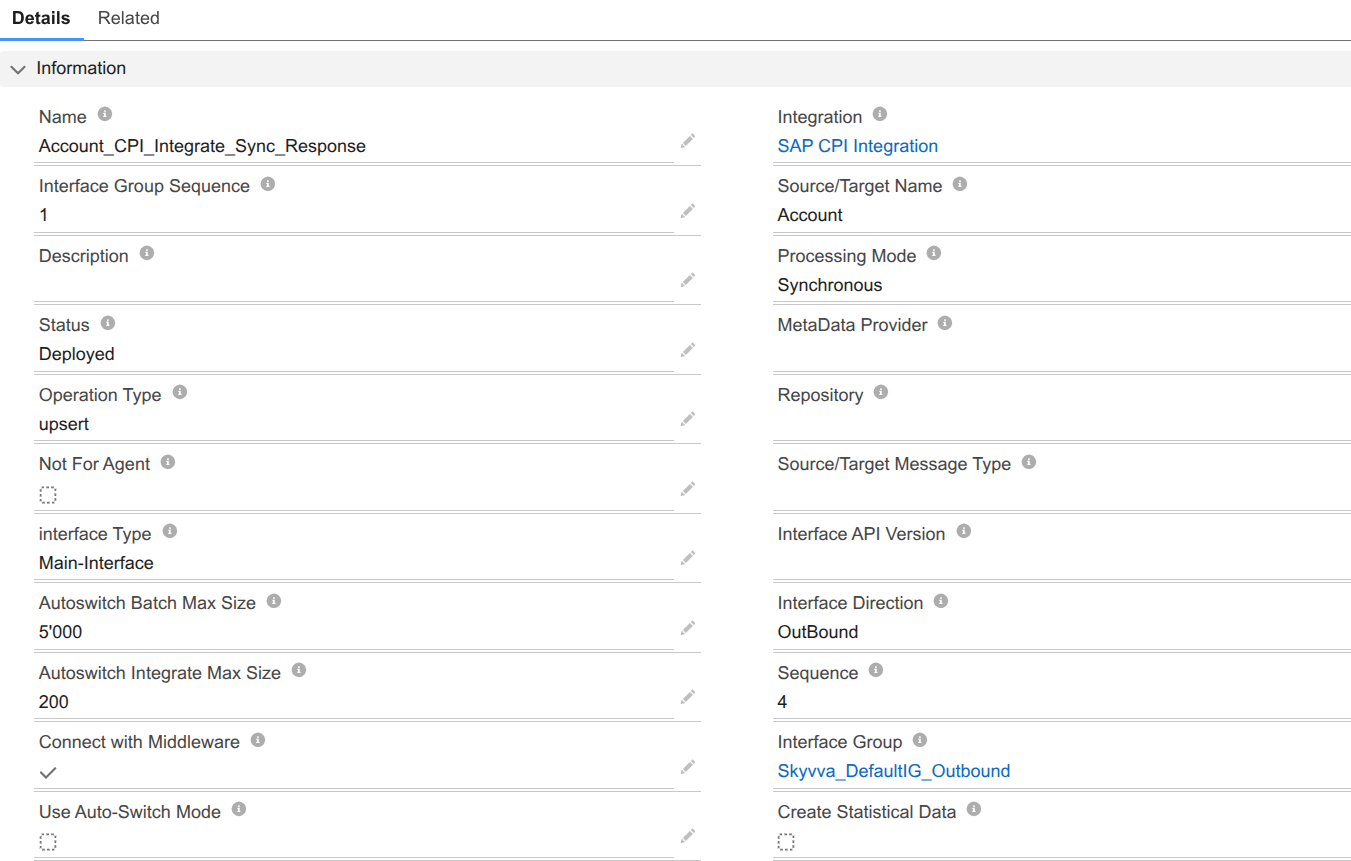Screen dimensions: 1351x861
Task: Edit interface Type using pencil icon
Action: 688,557
